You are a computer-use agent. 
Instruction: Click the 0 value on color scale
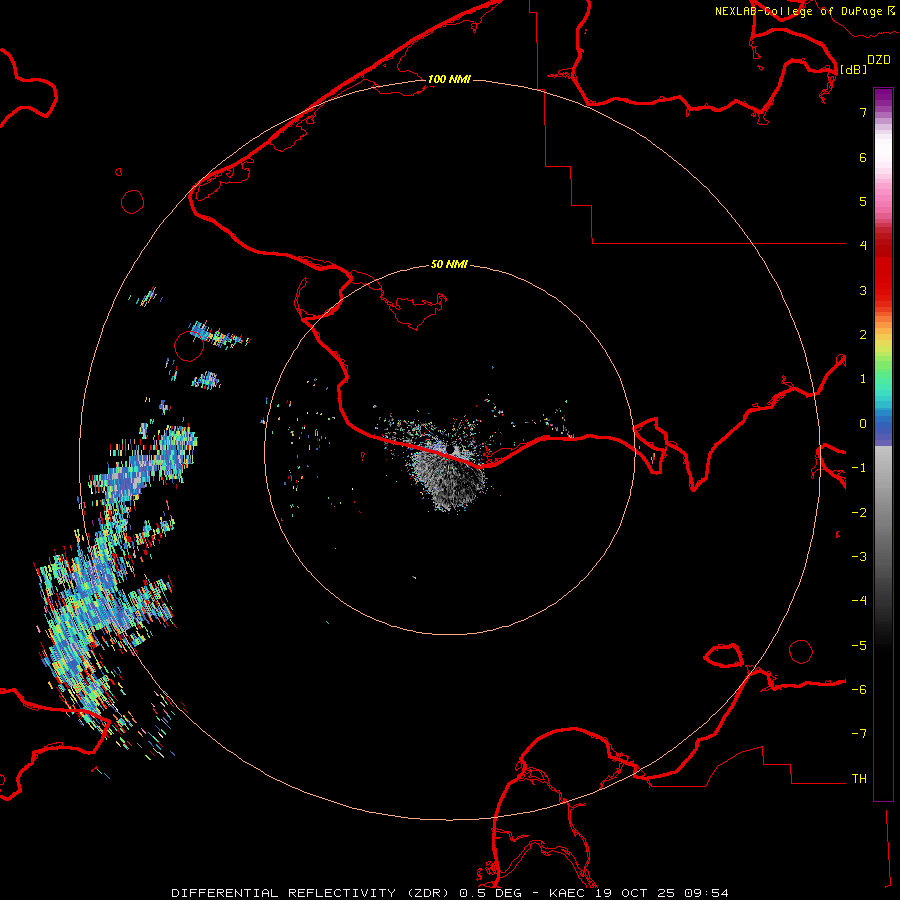[x=863, y=424]
